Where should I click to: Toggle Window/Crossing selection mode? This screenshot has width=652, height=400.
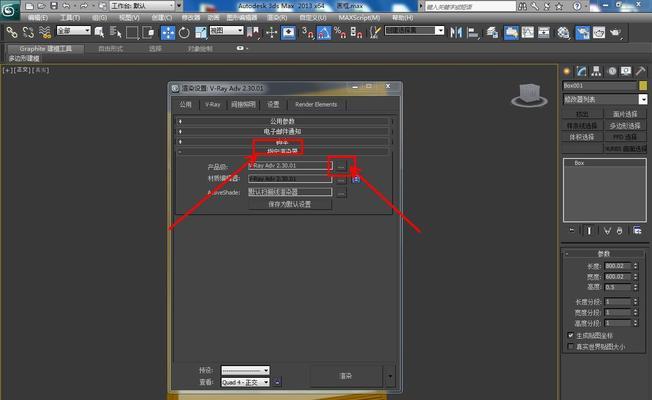click(148, 32)
